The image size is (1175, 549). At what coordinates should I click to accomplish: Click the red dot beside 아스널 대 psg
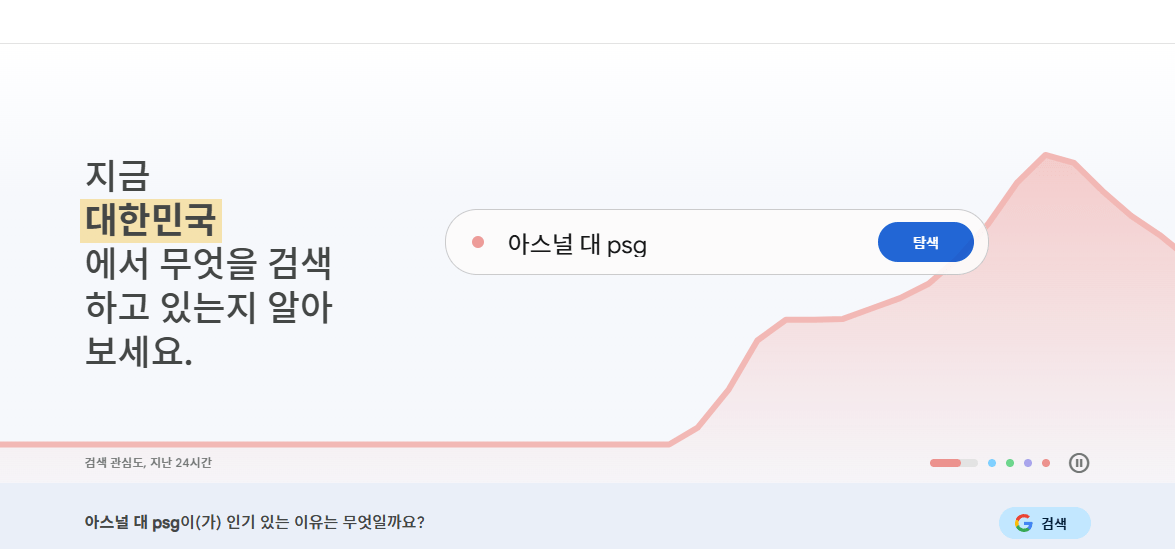pos(478,242)
